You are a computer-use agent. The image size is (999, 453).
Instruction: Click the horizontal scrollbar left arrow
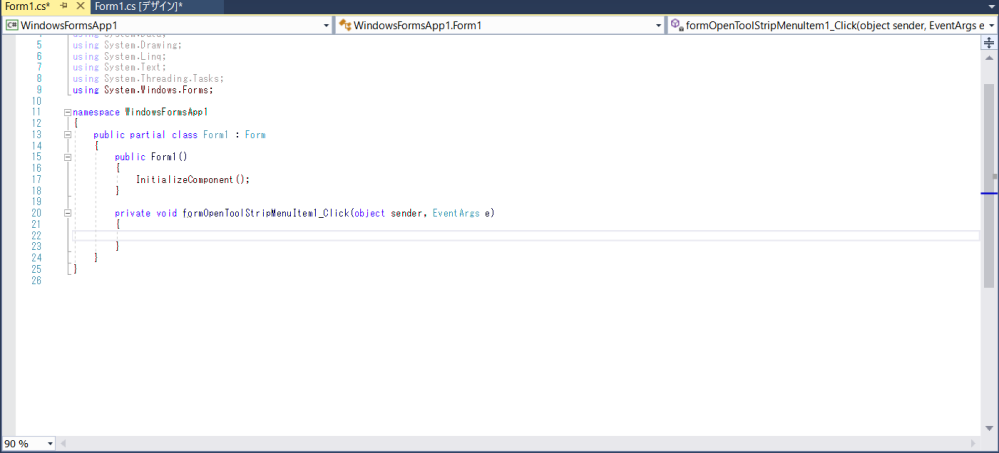[63, 443]
